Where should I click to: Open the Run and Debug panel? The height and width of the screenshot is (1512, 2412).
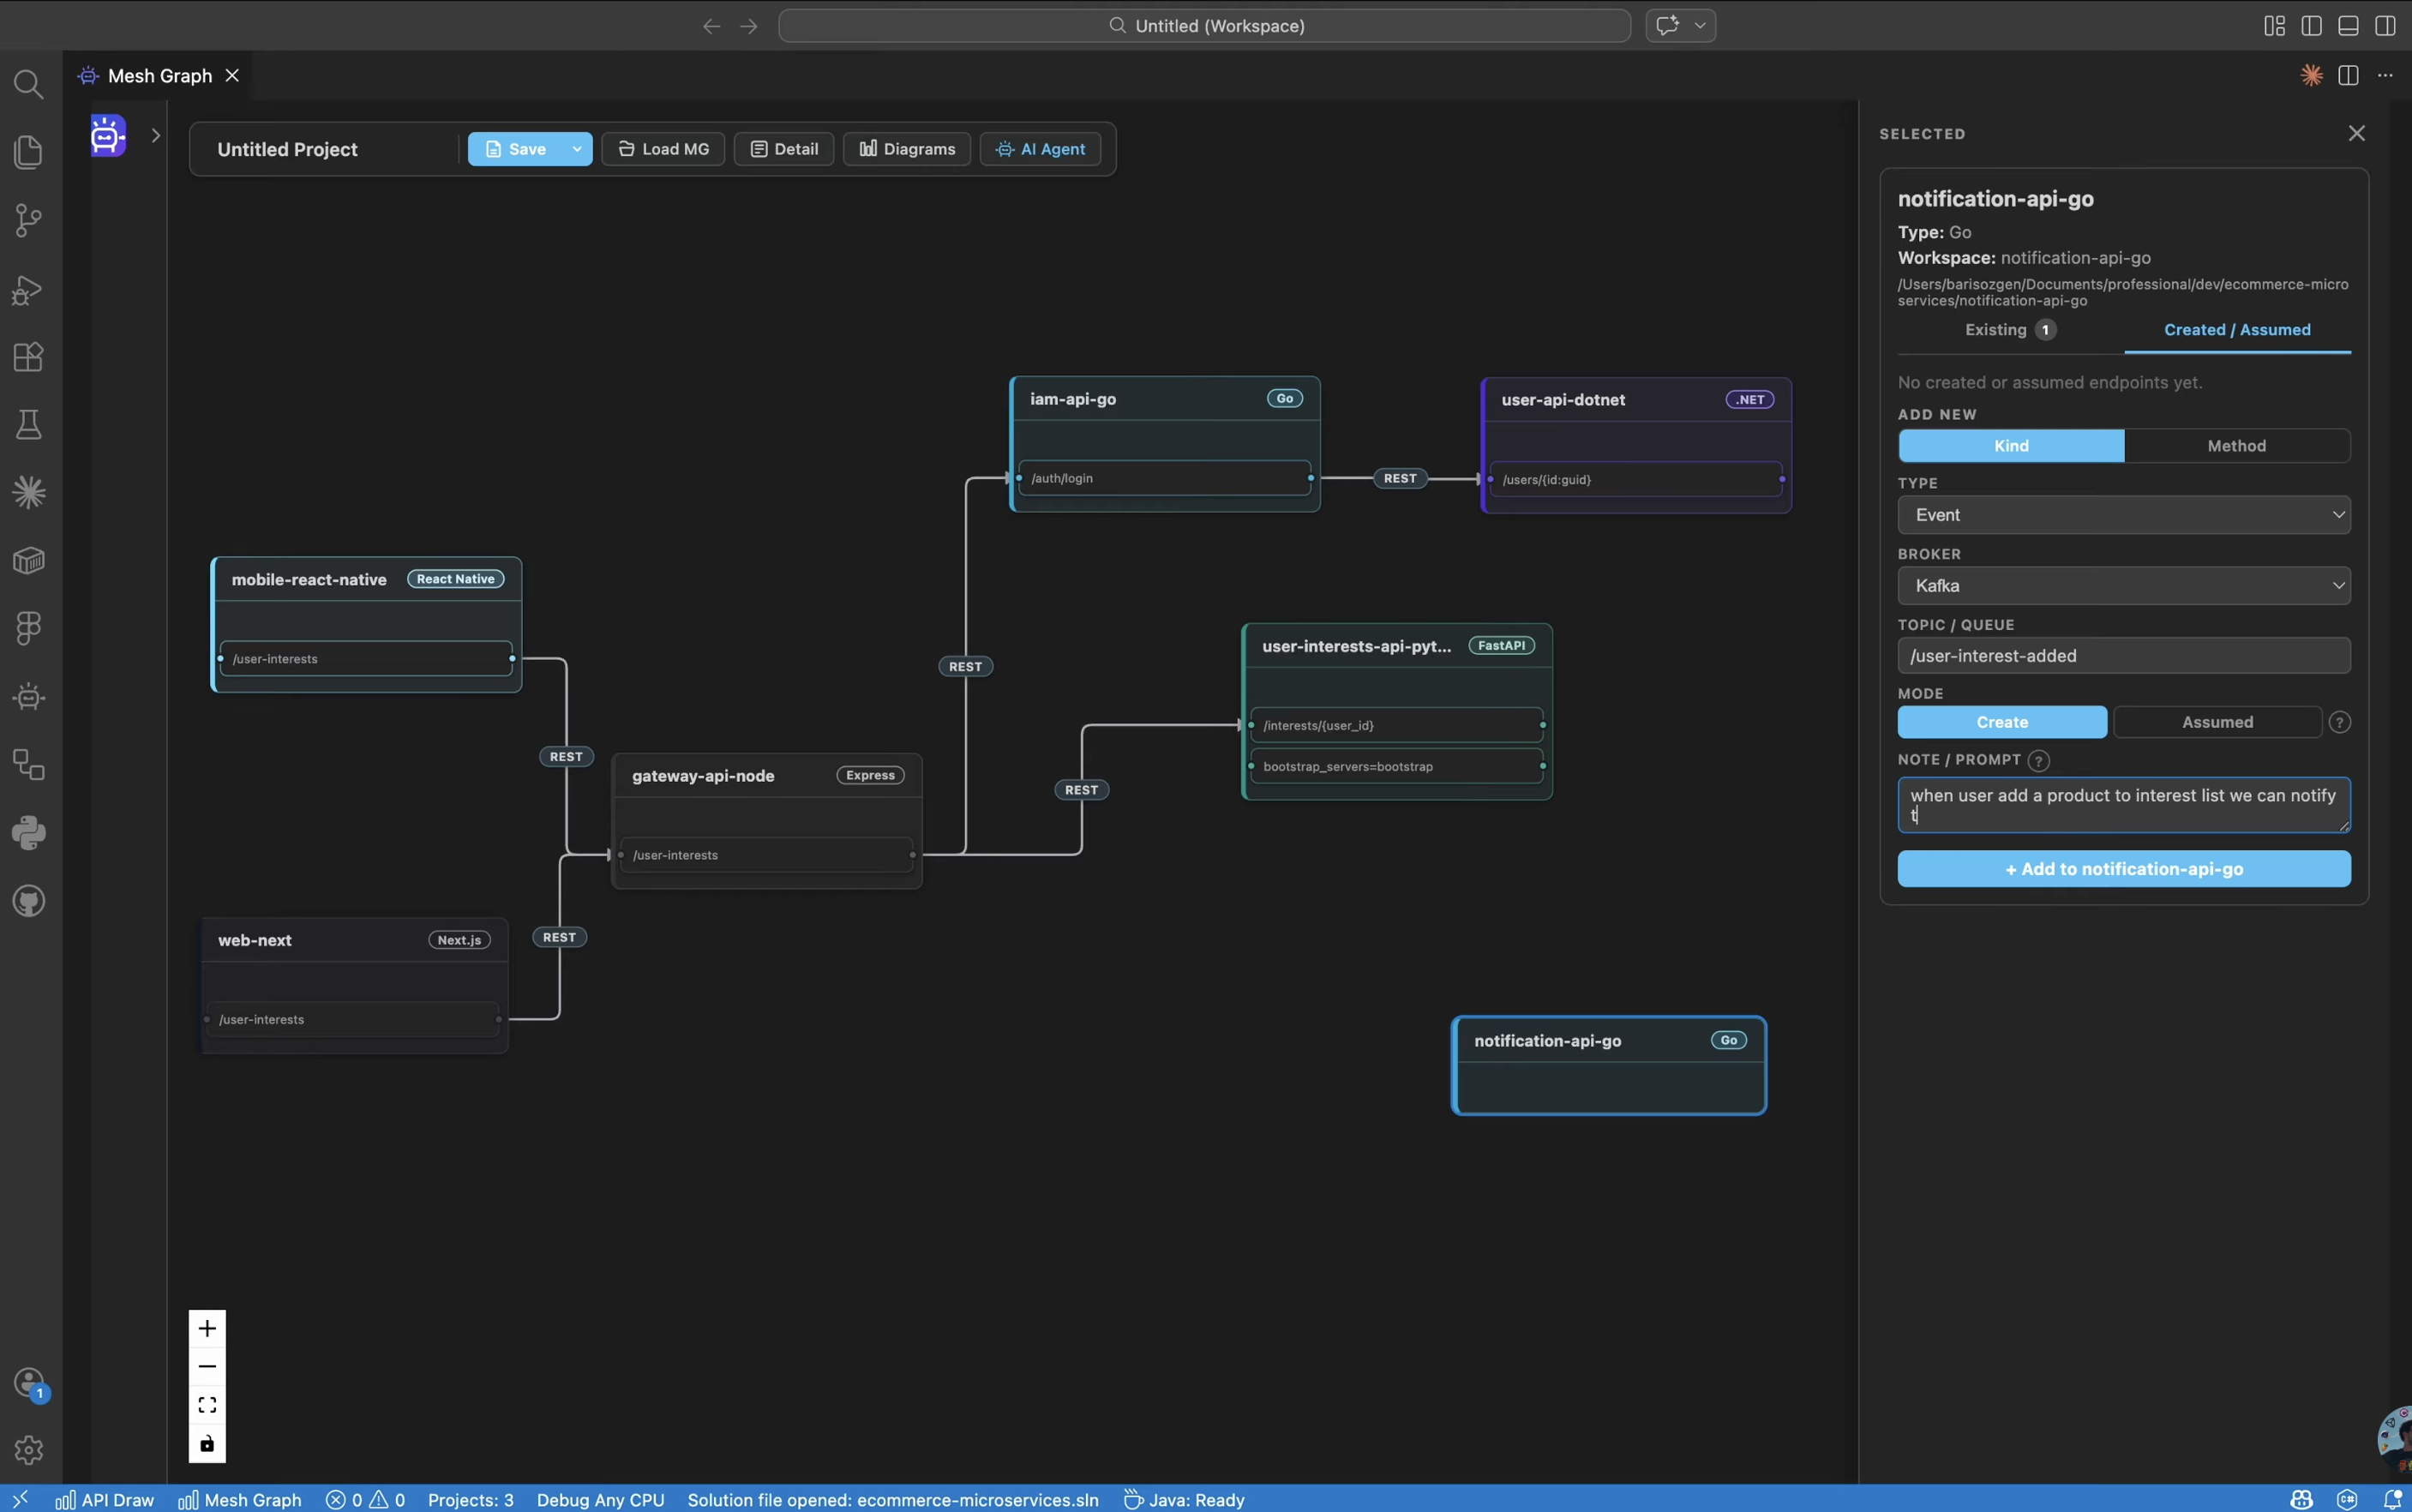pos(28,289)
